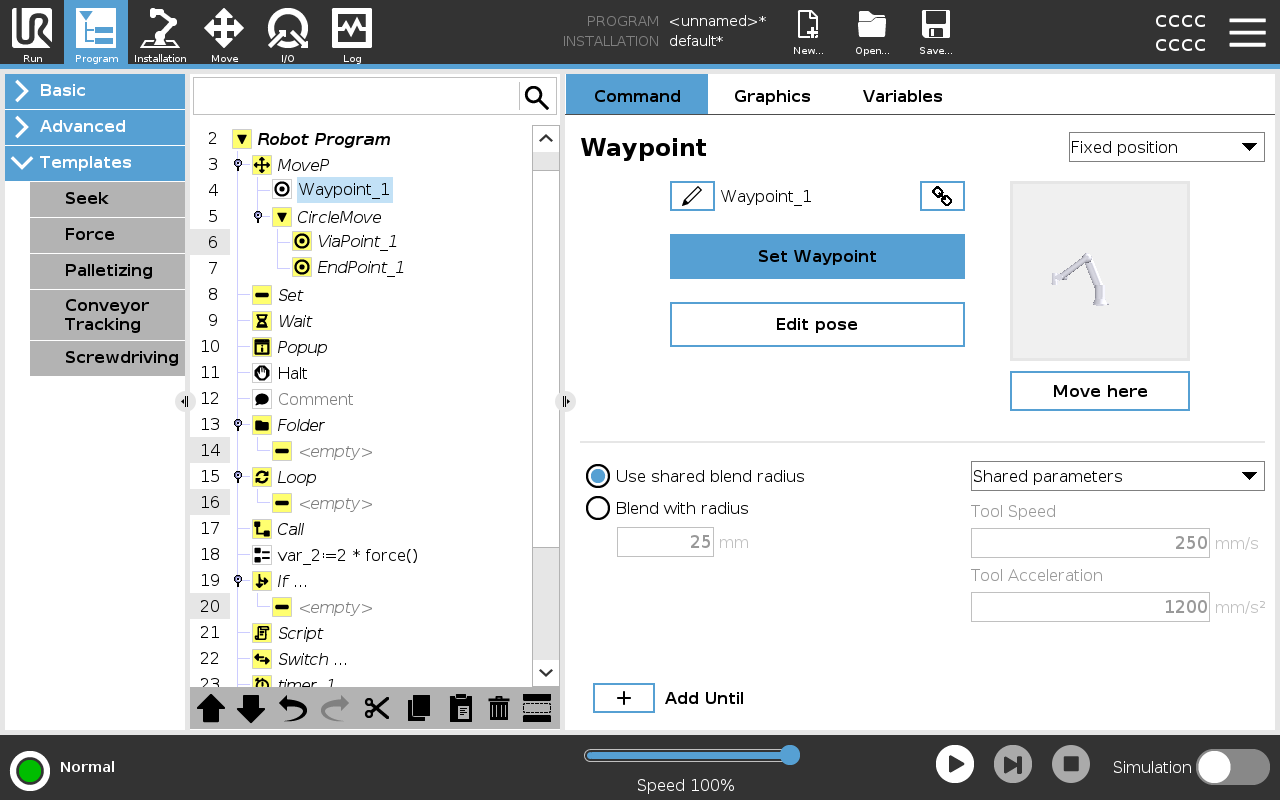
Task: Select the Blend with radius option
Action: pyautogui.click(x=598, y=508)
